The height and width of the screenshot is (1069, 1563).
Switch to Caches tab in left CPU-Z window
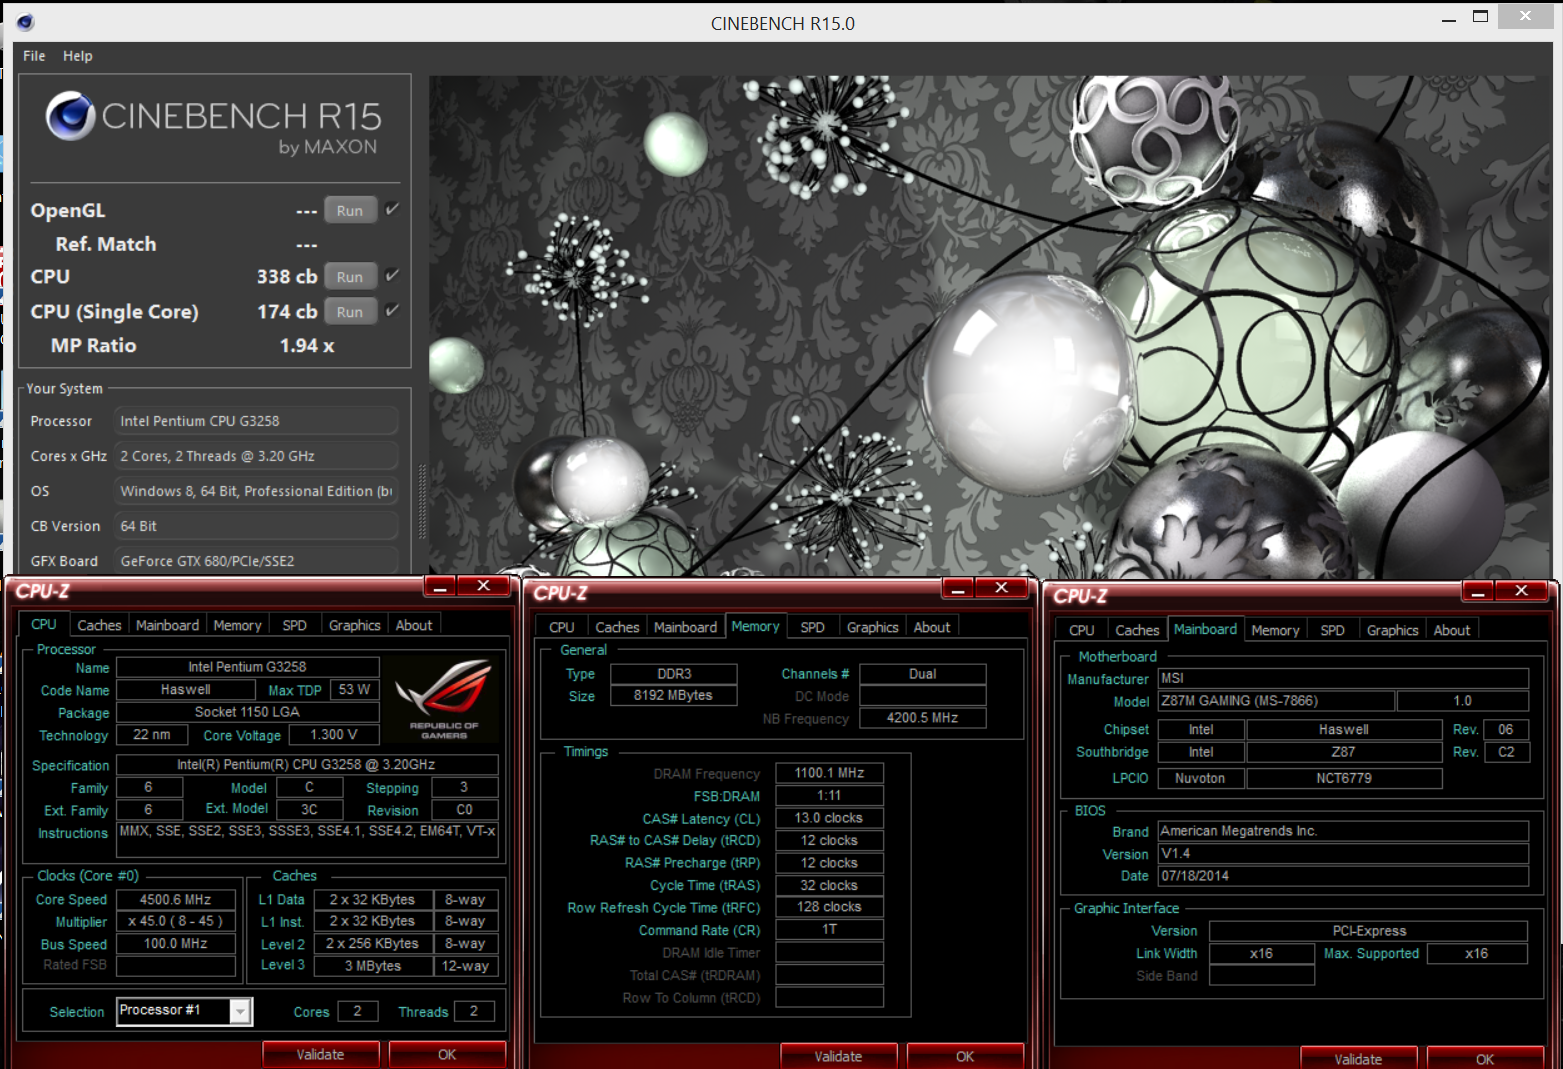tap(99, 625)
